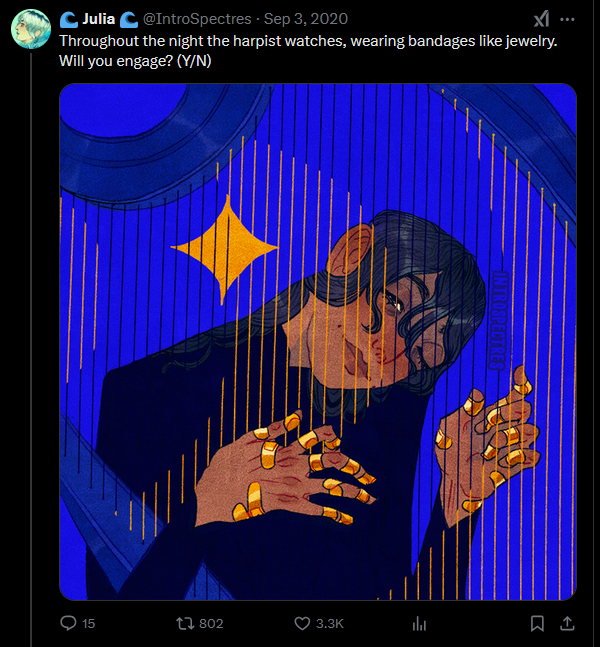
Task: Click the display name Julia
Action: click(x=99, y=19)
